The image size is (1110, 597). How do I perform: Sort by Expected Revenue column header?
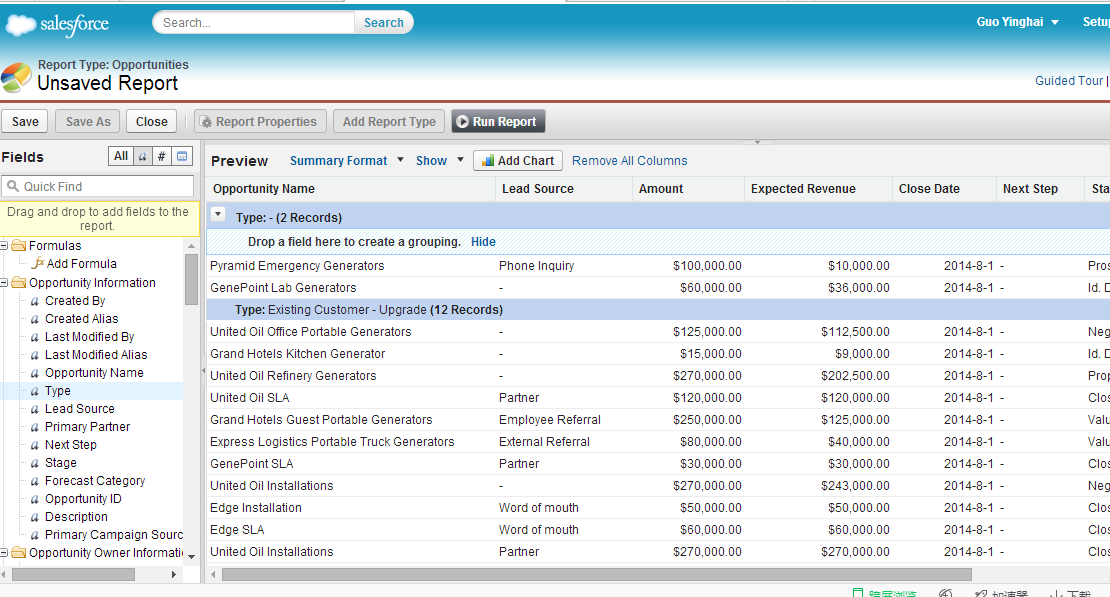pyautogui.click(x=818, y=189)
